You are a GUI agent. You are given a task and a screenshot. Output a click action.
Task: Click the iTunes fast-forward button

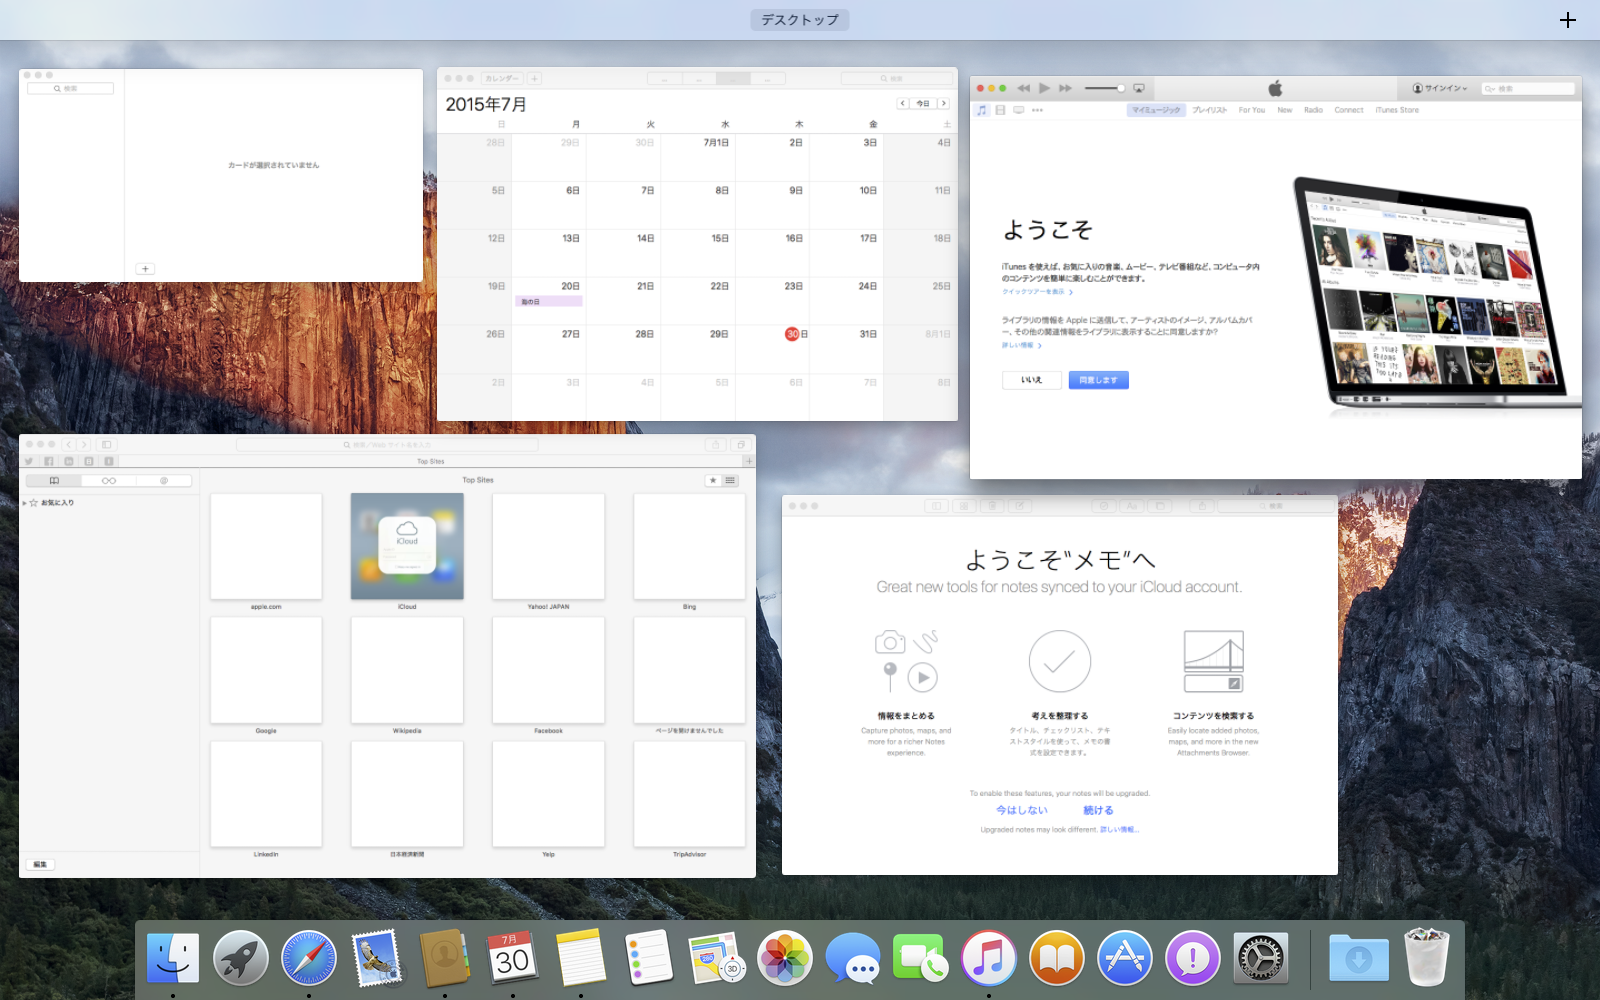tap(1065, 88)
